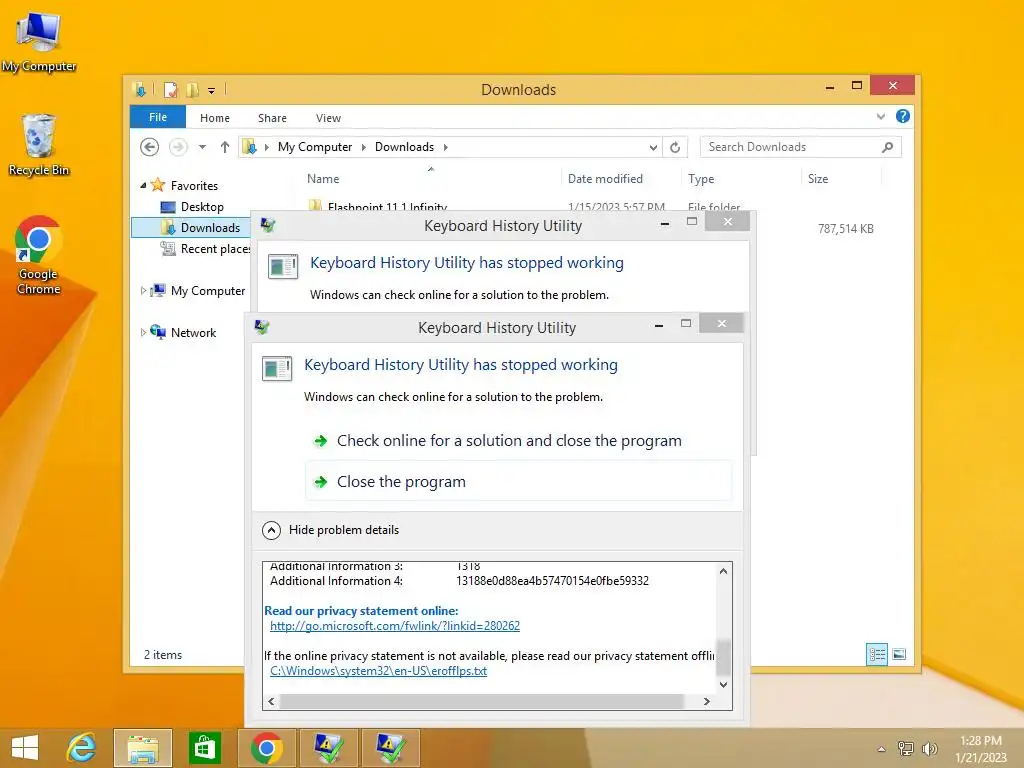Check online for a solution and close program

(518, 441)
